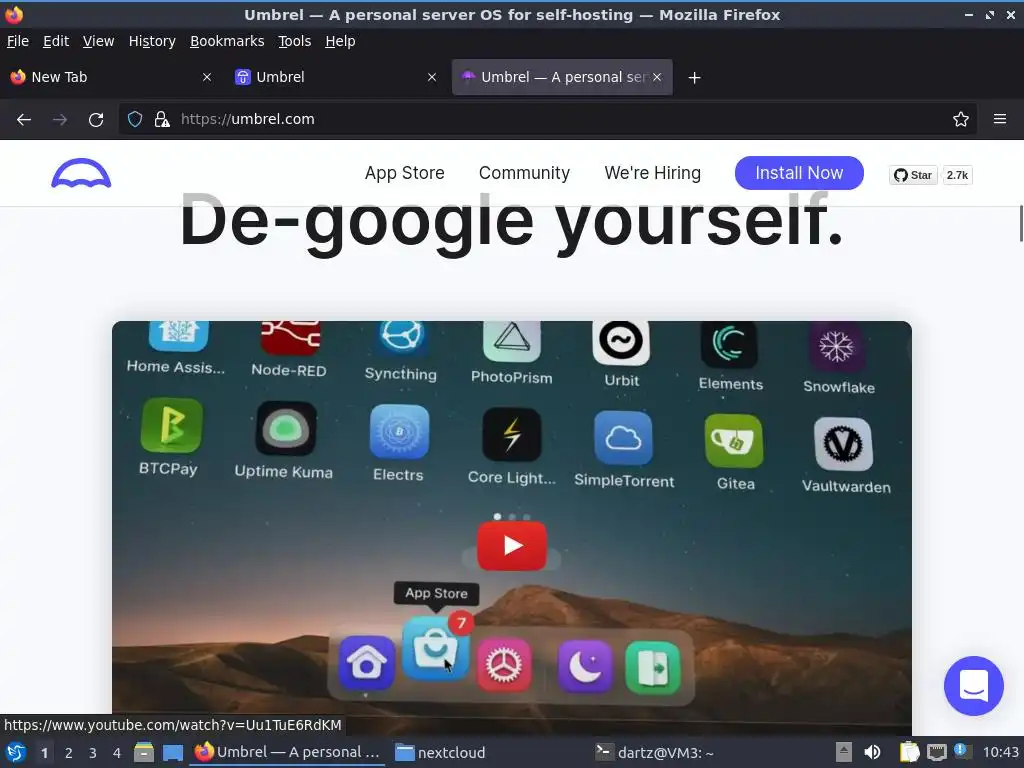Open the dartz@VM3 terminal taskbar item
The image size is (1024, 768).
tap(656, 753)
